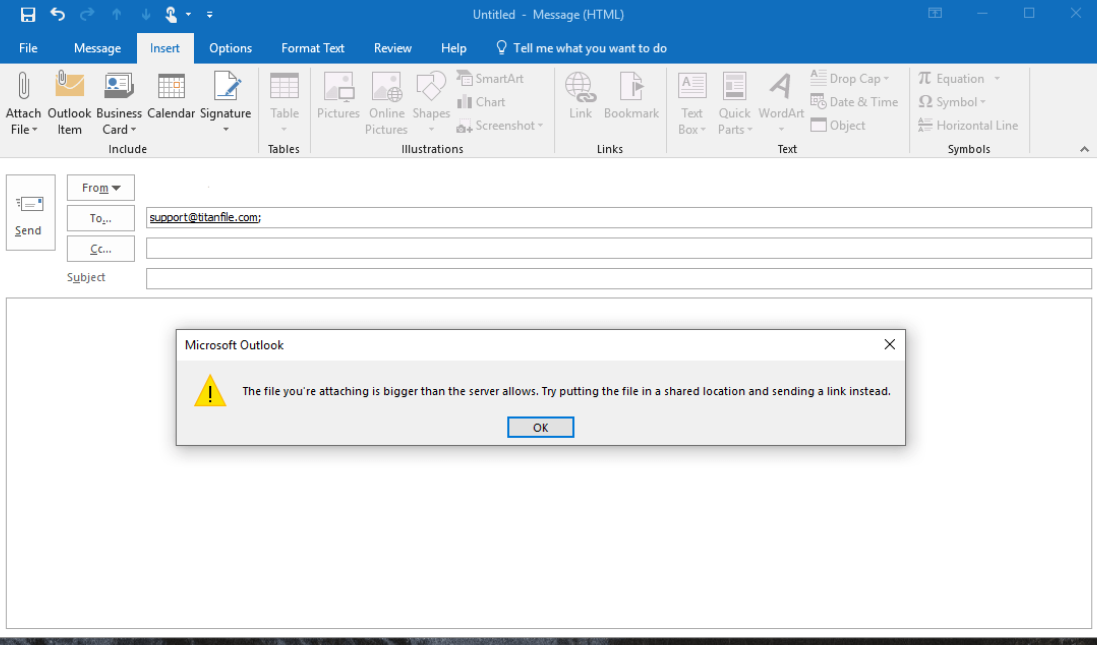Open the Format Text ribbon tab
Viewport: 1097px width, 645px height.
point(313,47)
